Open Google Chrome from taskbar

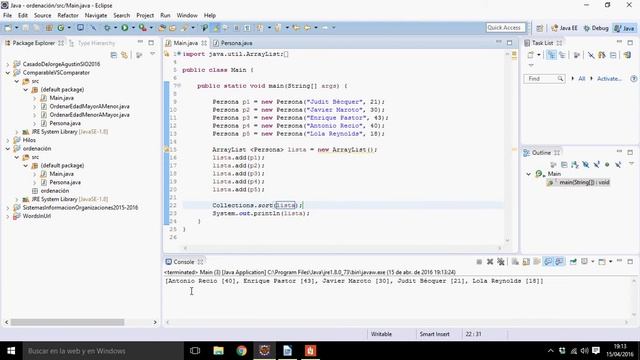pos(241,351)
